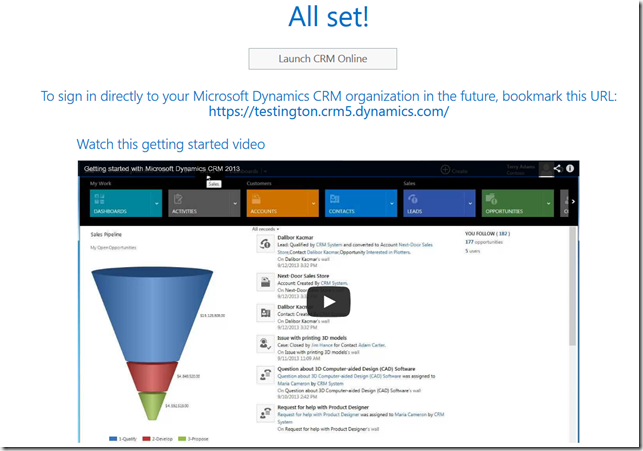
Task: Click the blue Qualify funnel segment
Action: [x=152, y=314]
